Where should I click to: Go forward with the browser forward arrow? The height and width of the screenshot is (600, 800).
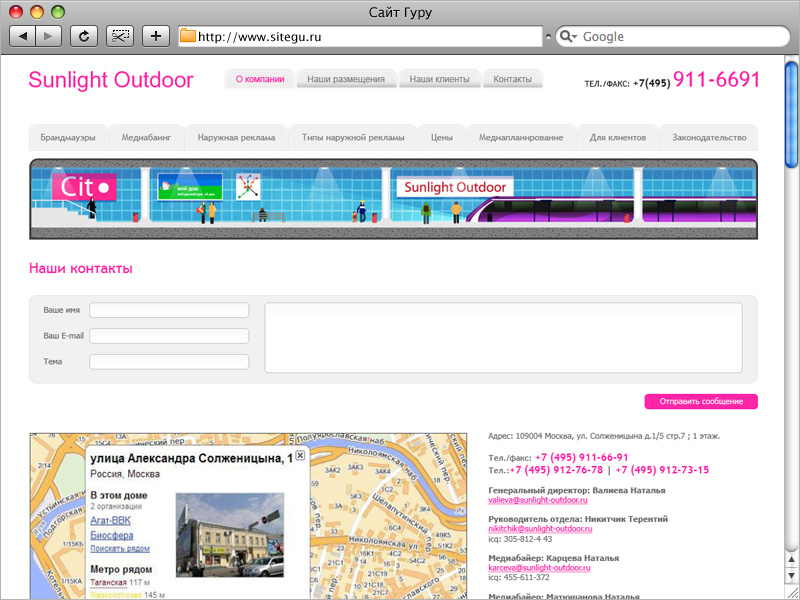pyautogui.click(x=49, y=36)
